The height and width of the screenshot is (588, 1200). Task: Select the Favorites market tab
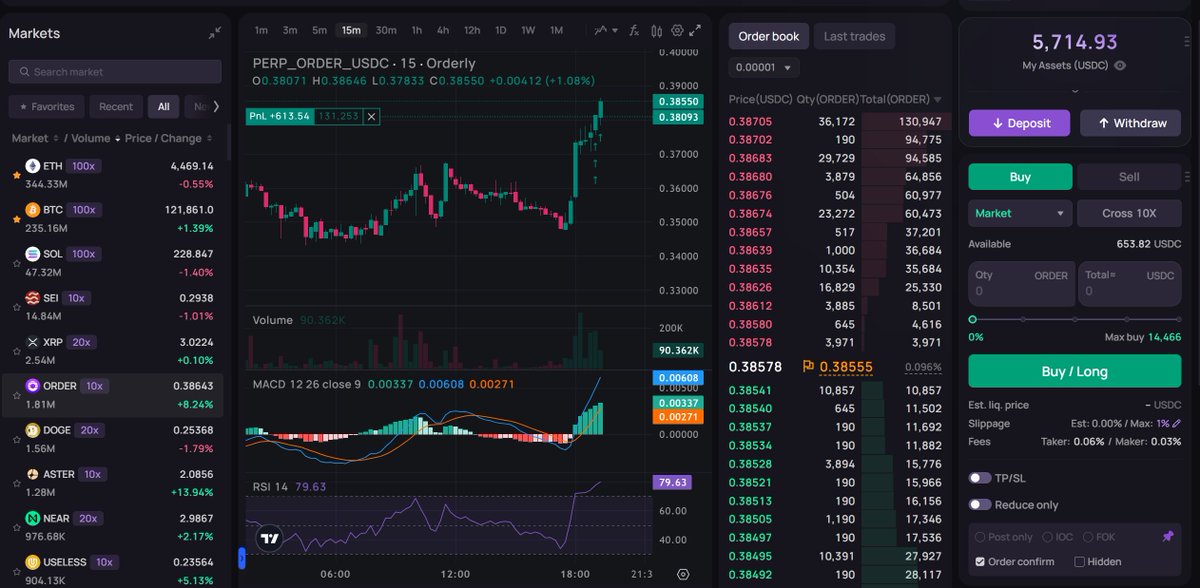pyautogui.click(x=47, y=106)
